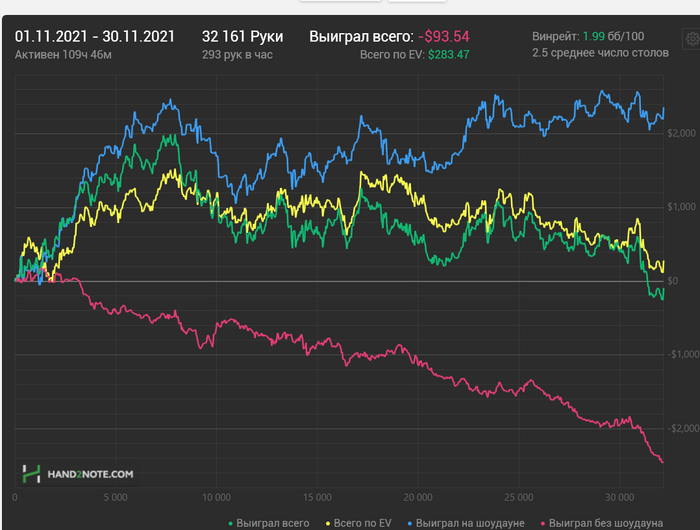The image size is (700, 530).
Task: Click the 15 000 x-axis label
Action: click(x=317, y=497)
